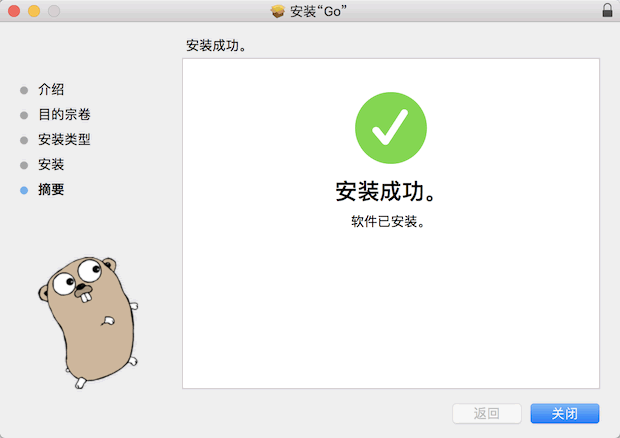Image resolution: width=620 pixels, height=438 pixels.
Task: Click the blue bullet next to 摘要
Action: coord(24,190)
